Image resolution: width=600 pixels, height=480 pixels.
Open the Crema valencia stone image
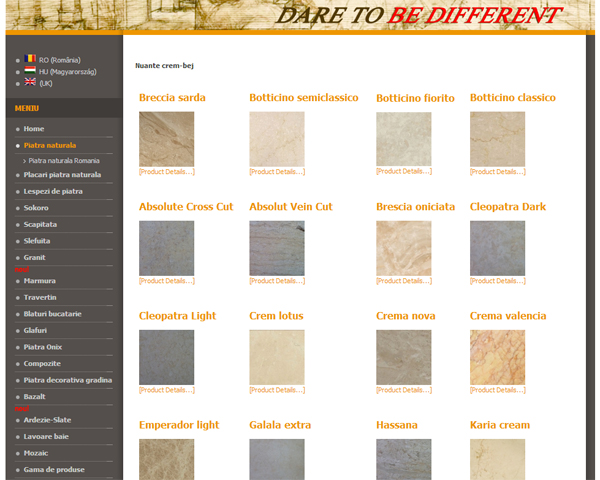pyautogui.click(x=497, y=357)
